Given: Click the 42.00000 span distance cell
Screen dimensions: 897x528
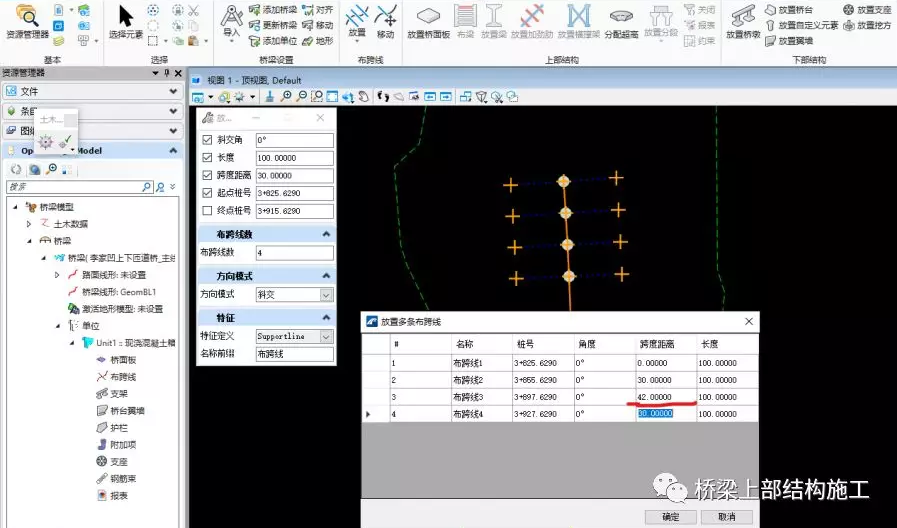Looking at the screenshot, I should [x=666, y=397].
